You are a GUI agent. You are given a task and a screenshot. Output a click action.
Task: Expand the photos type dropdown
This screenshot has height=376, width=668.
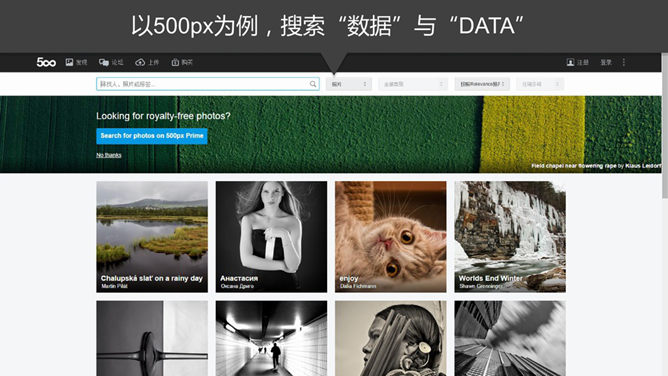348,84
